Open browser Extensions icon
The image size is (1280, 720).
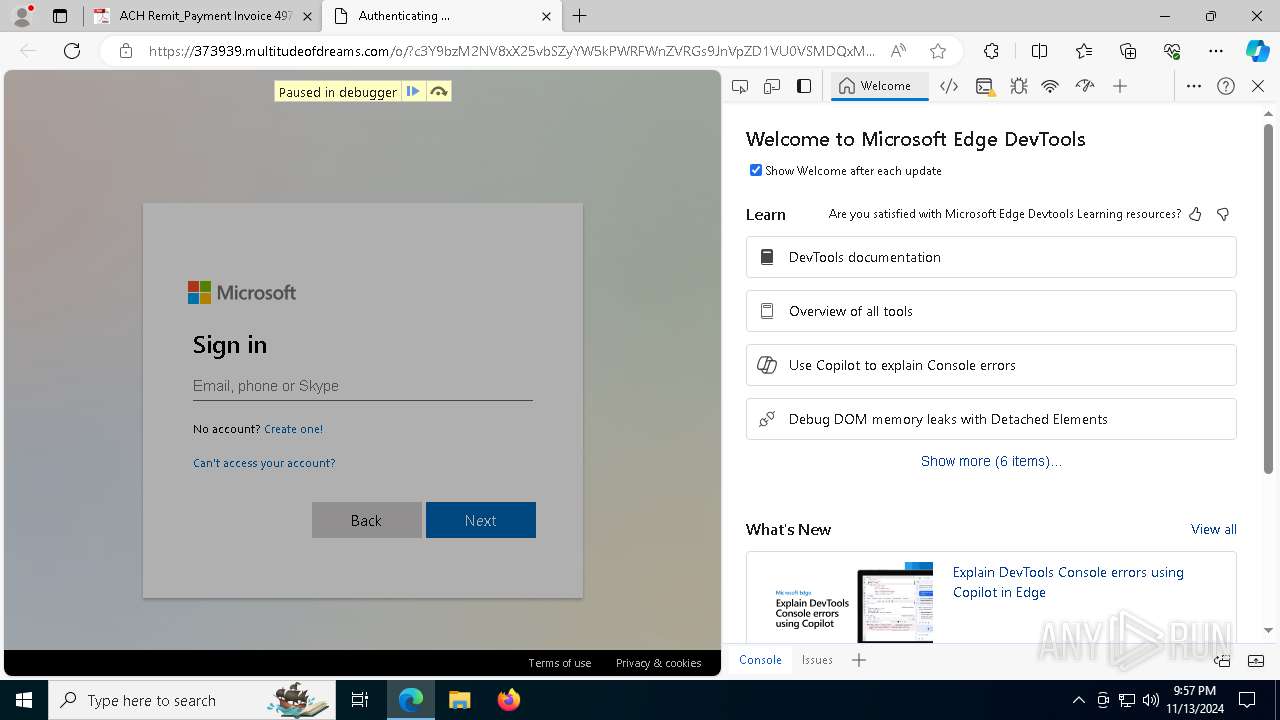[x=991, y=51]
